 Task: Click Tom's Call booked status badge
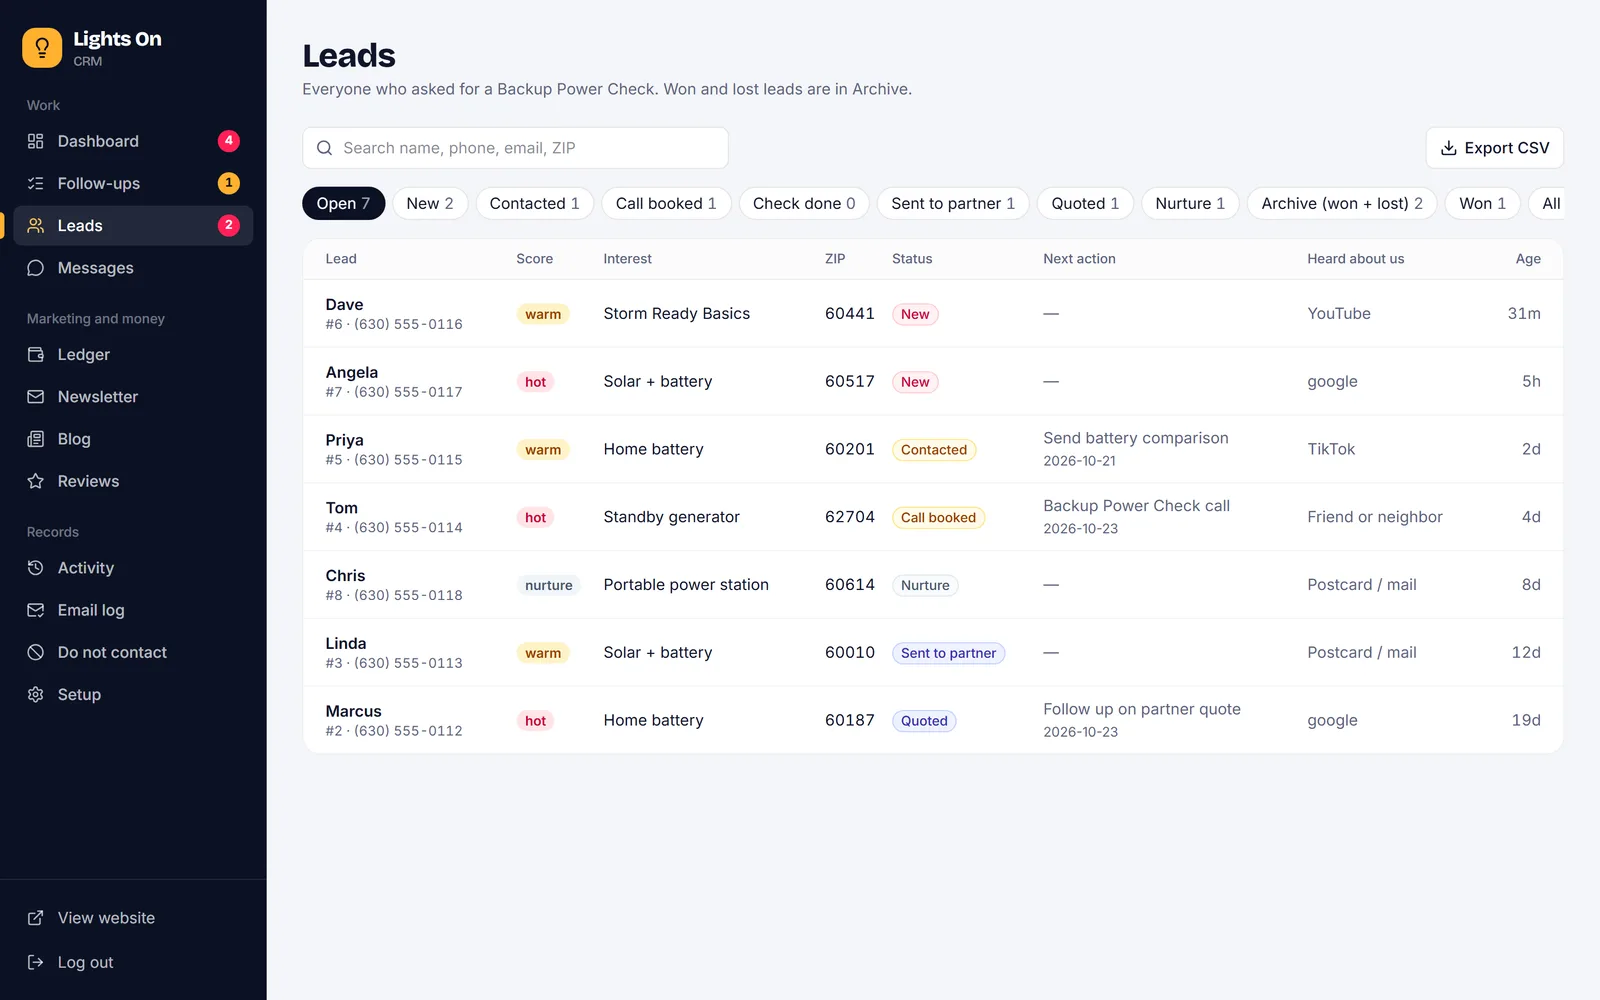click(938, 517)
